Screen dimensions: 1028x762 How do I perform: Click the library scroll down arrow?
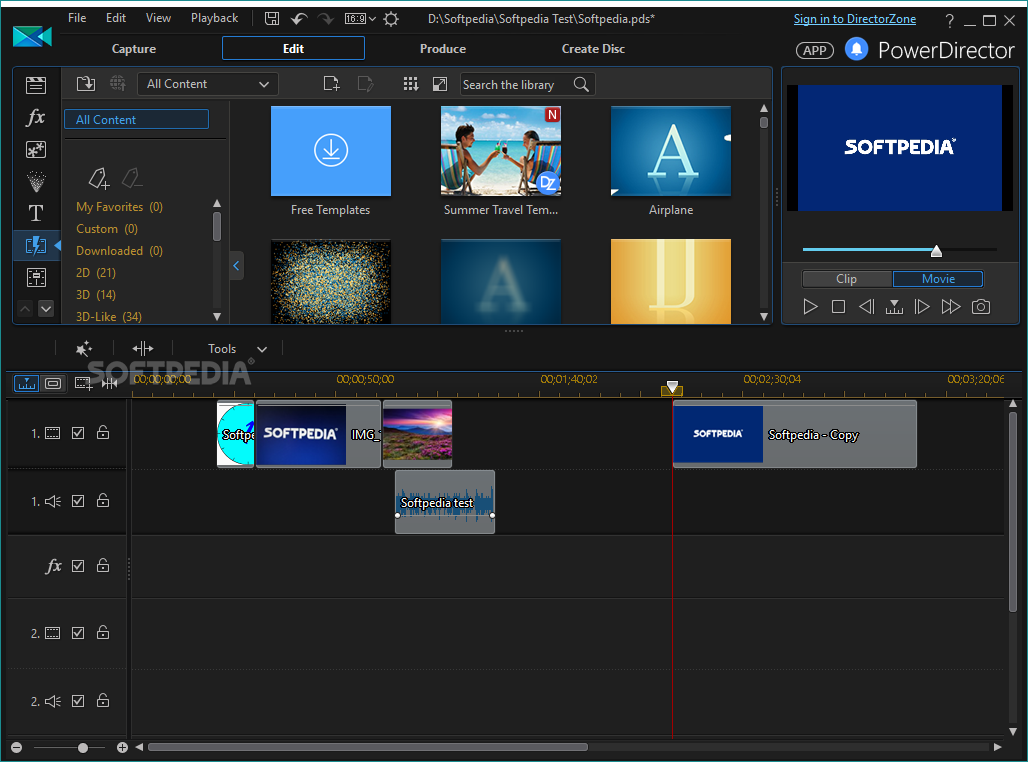click(764, 317)
